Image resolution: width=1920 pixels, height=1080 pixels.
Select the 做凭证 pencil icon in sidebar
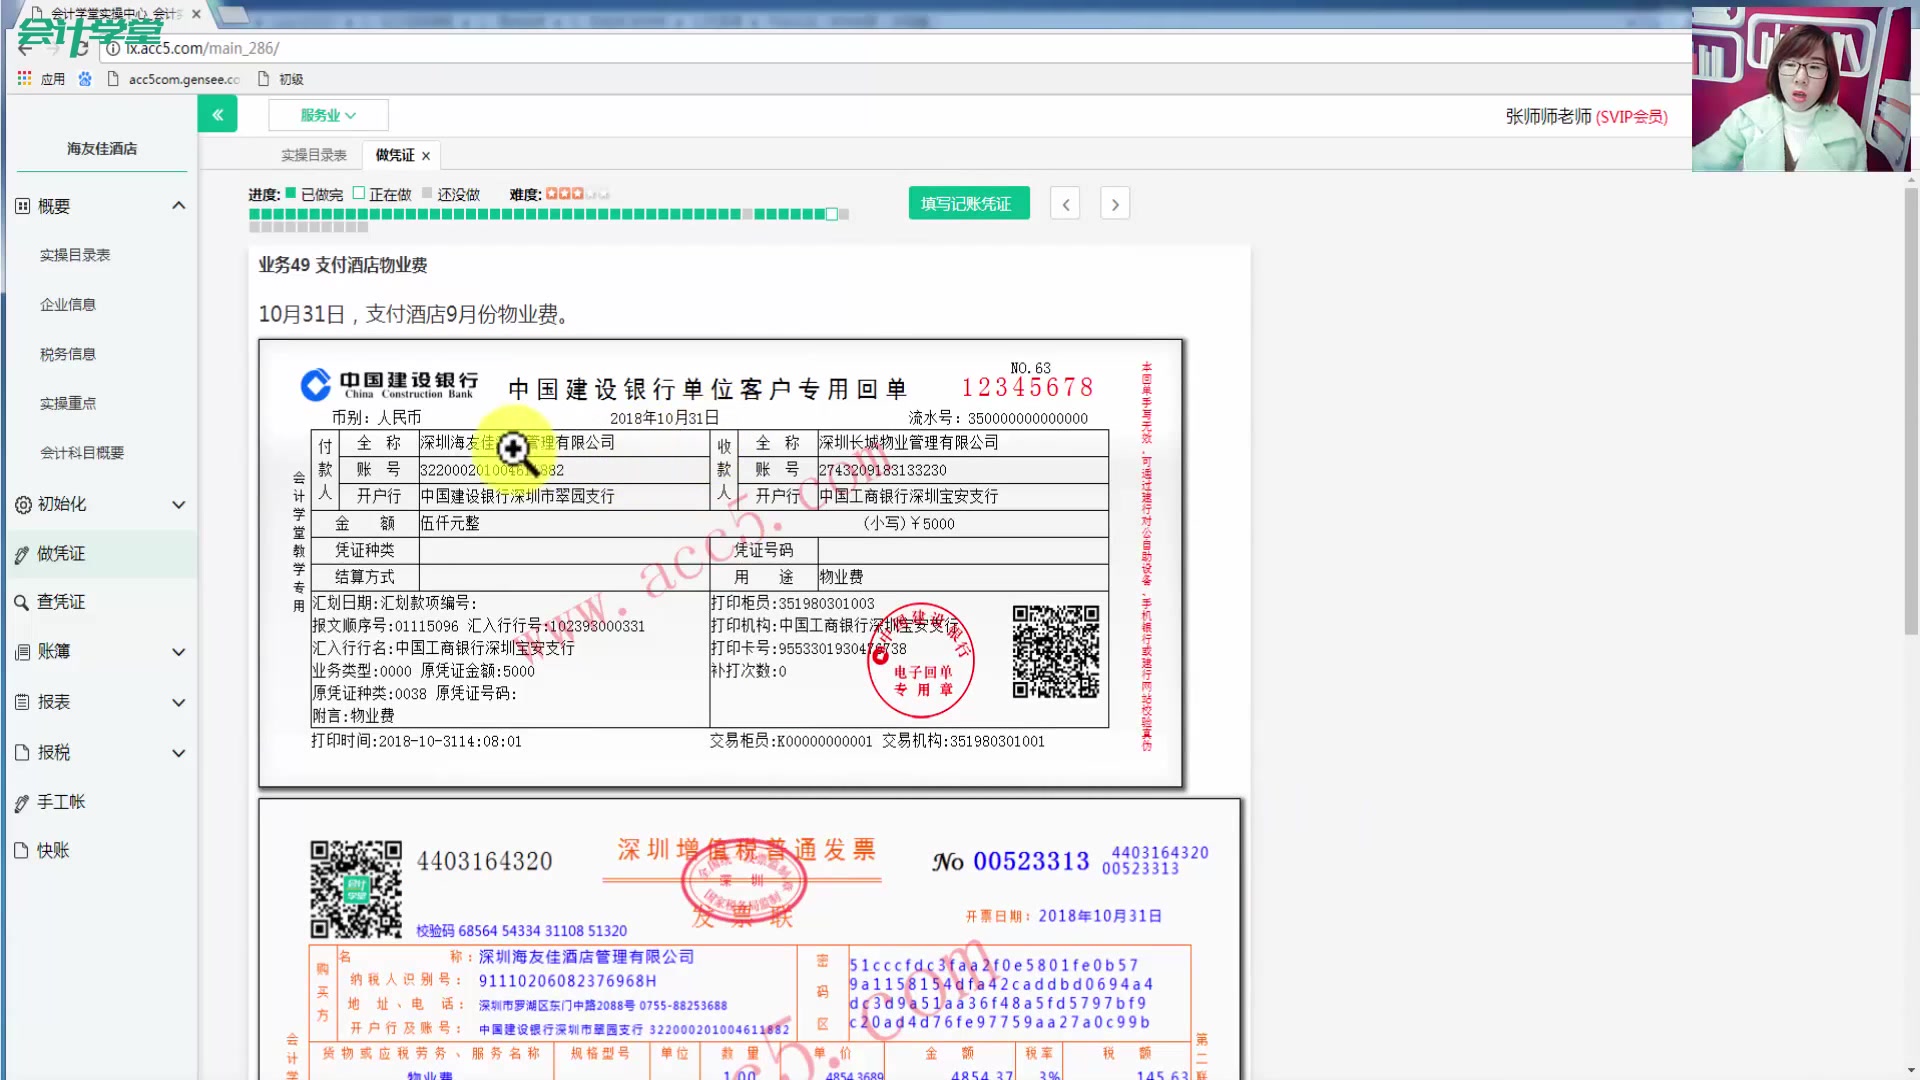(x=22, y=553)
